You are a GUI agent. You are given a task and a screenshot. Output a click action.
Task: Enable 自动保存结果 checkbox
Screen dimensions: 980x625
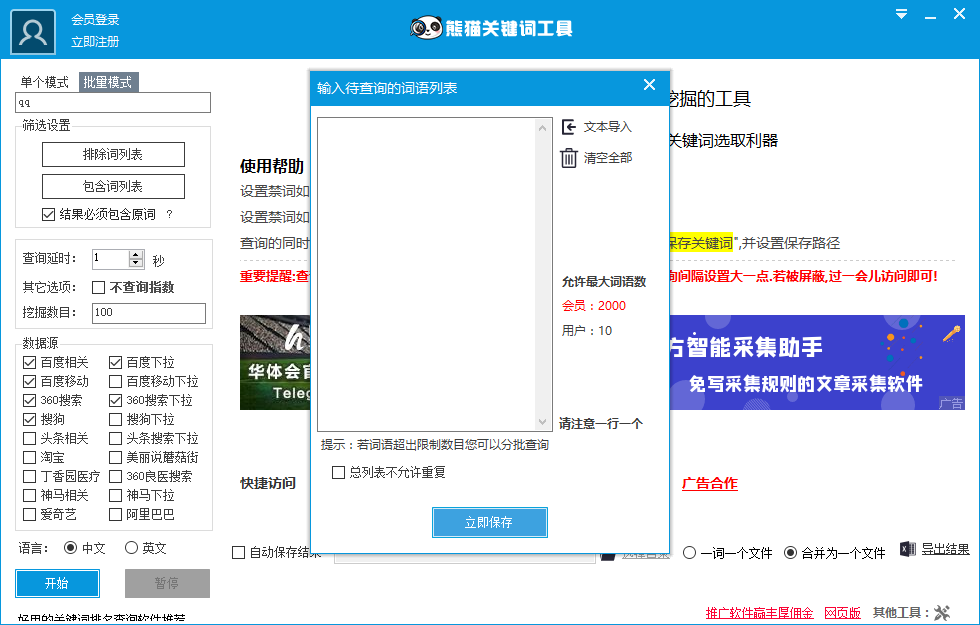point(238,552)
